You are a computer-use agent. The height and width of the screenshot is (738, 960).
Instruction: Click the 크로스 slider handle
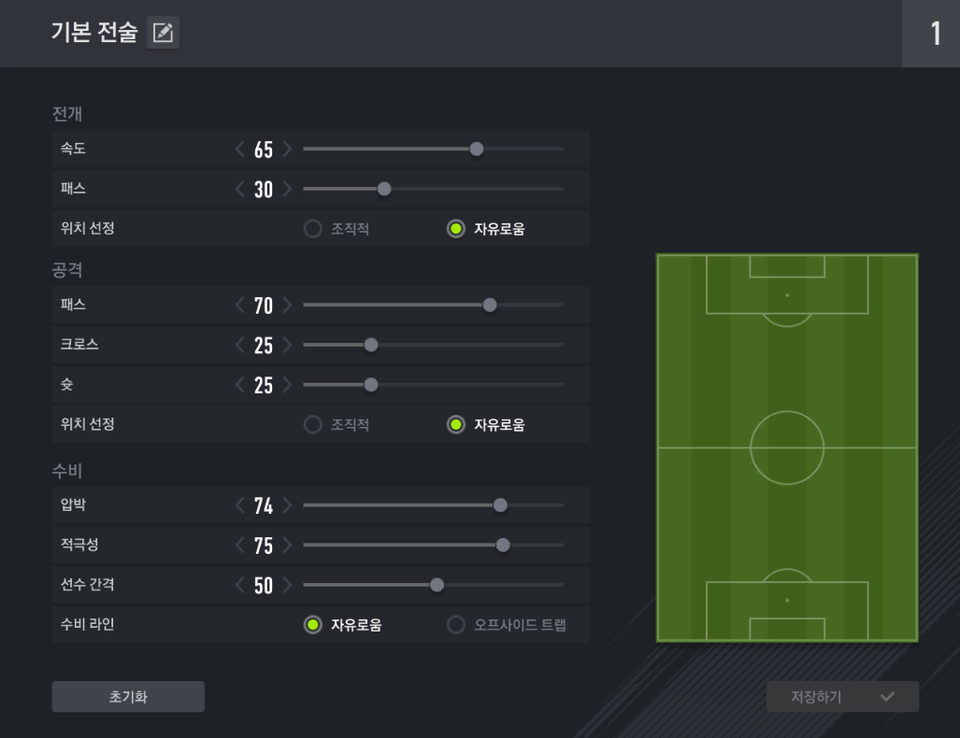(371, 345)
